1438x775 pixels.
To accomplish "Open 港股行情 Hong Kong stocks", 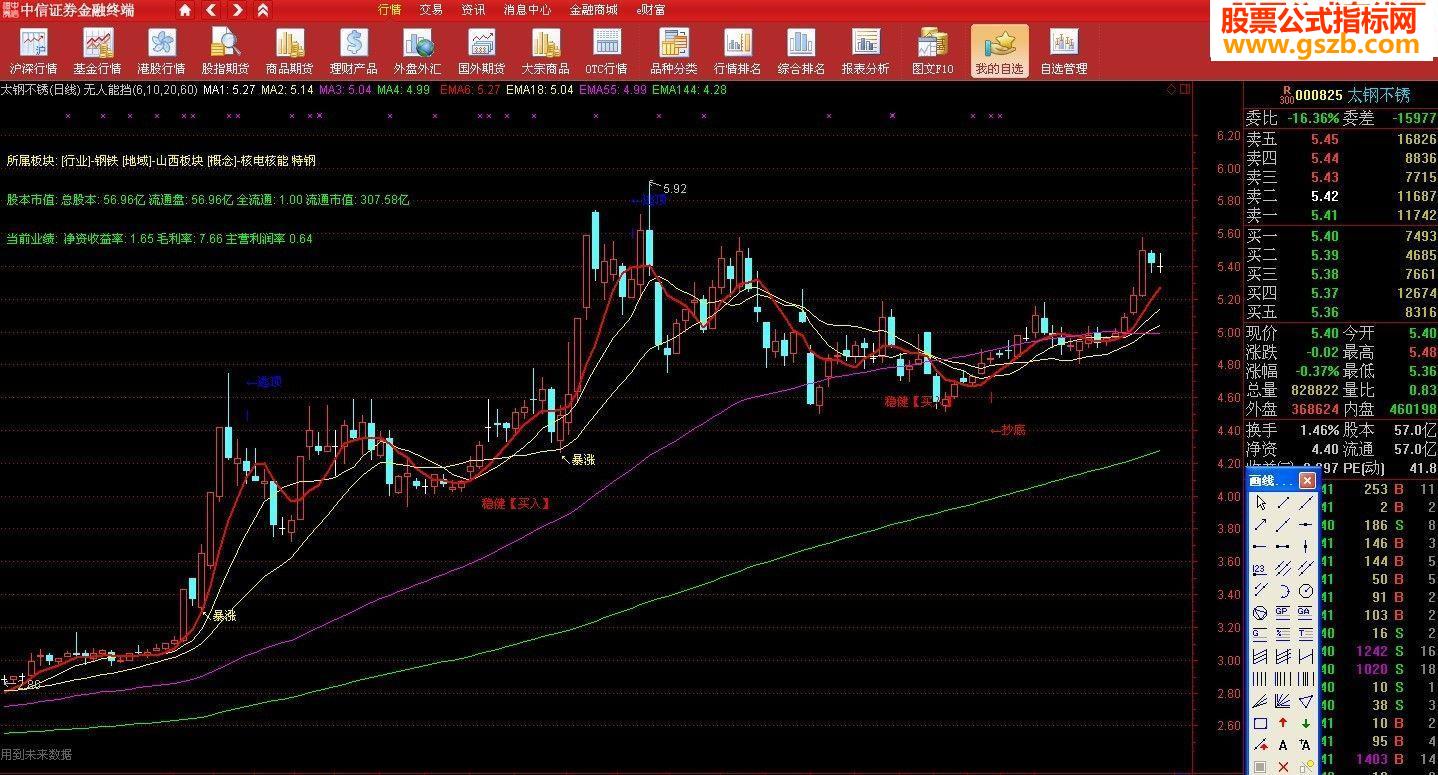I will 161,52.
